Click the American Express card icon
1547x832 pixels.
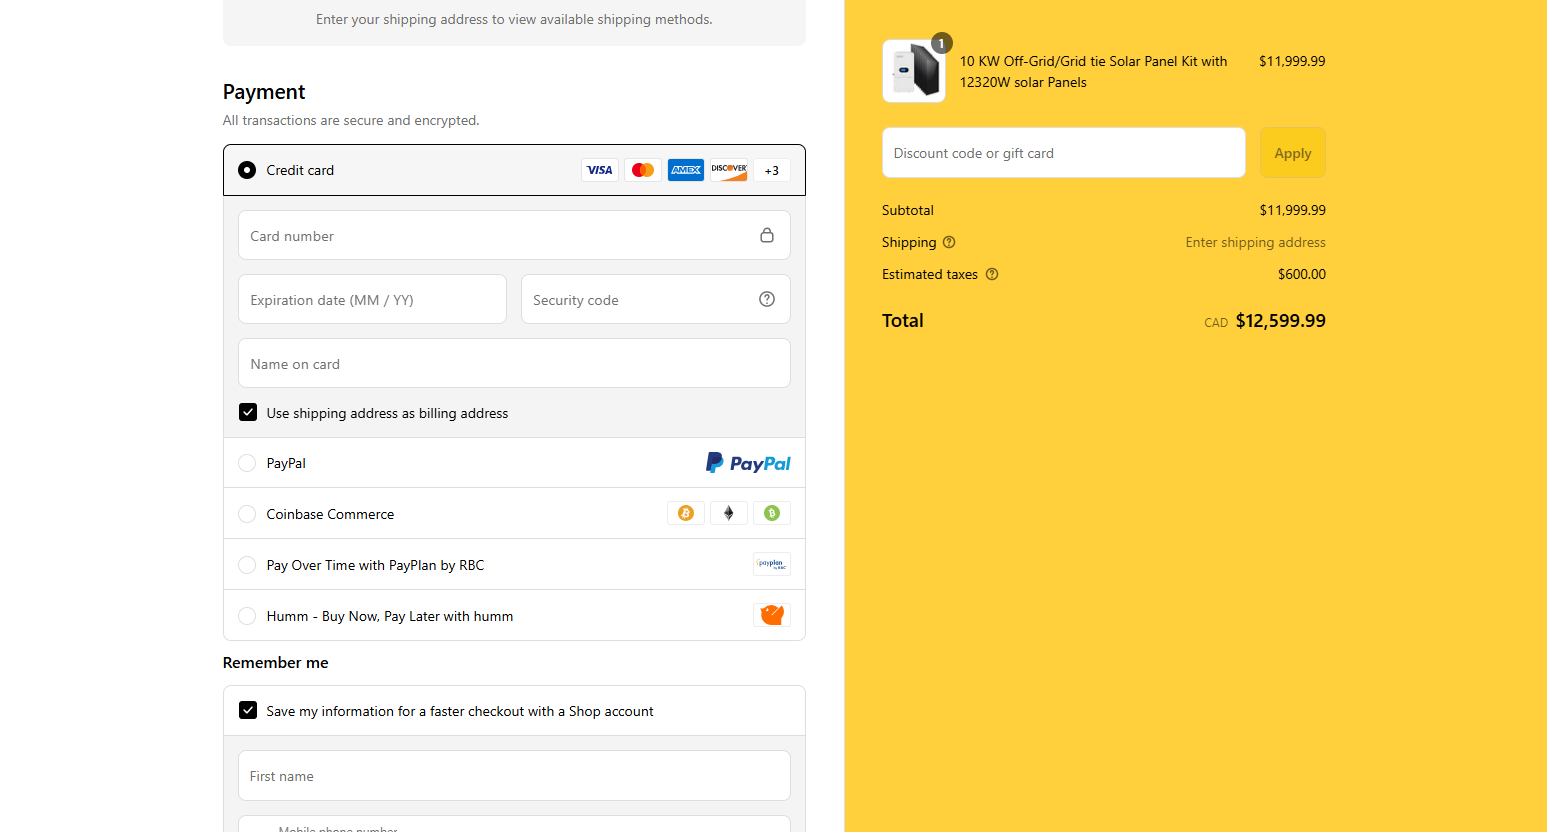[x=686, y=170]
